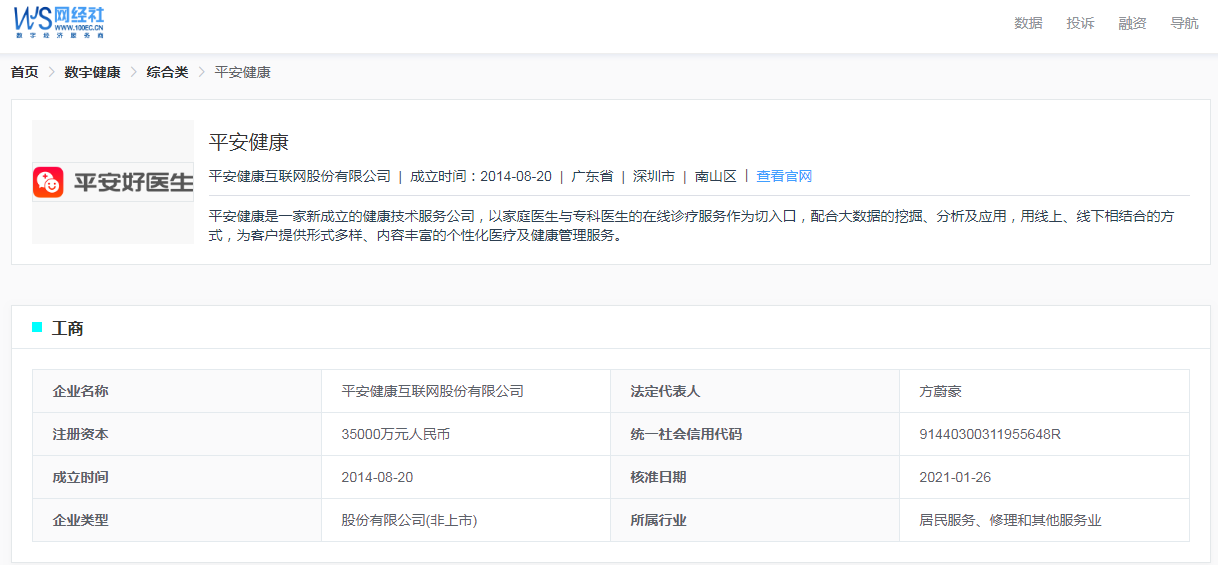This screenshot has width=1218, height=565.
Task: Click the cyan square beside 工商 heading
Action: click(x=37, y=327)
